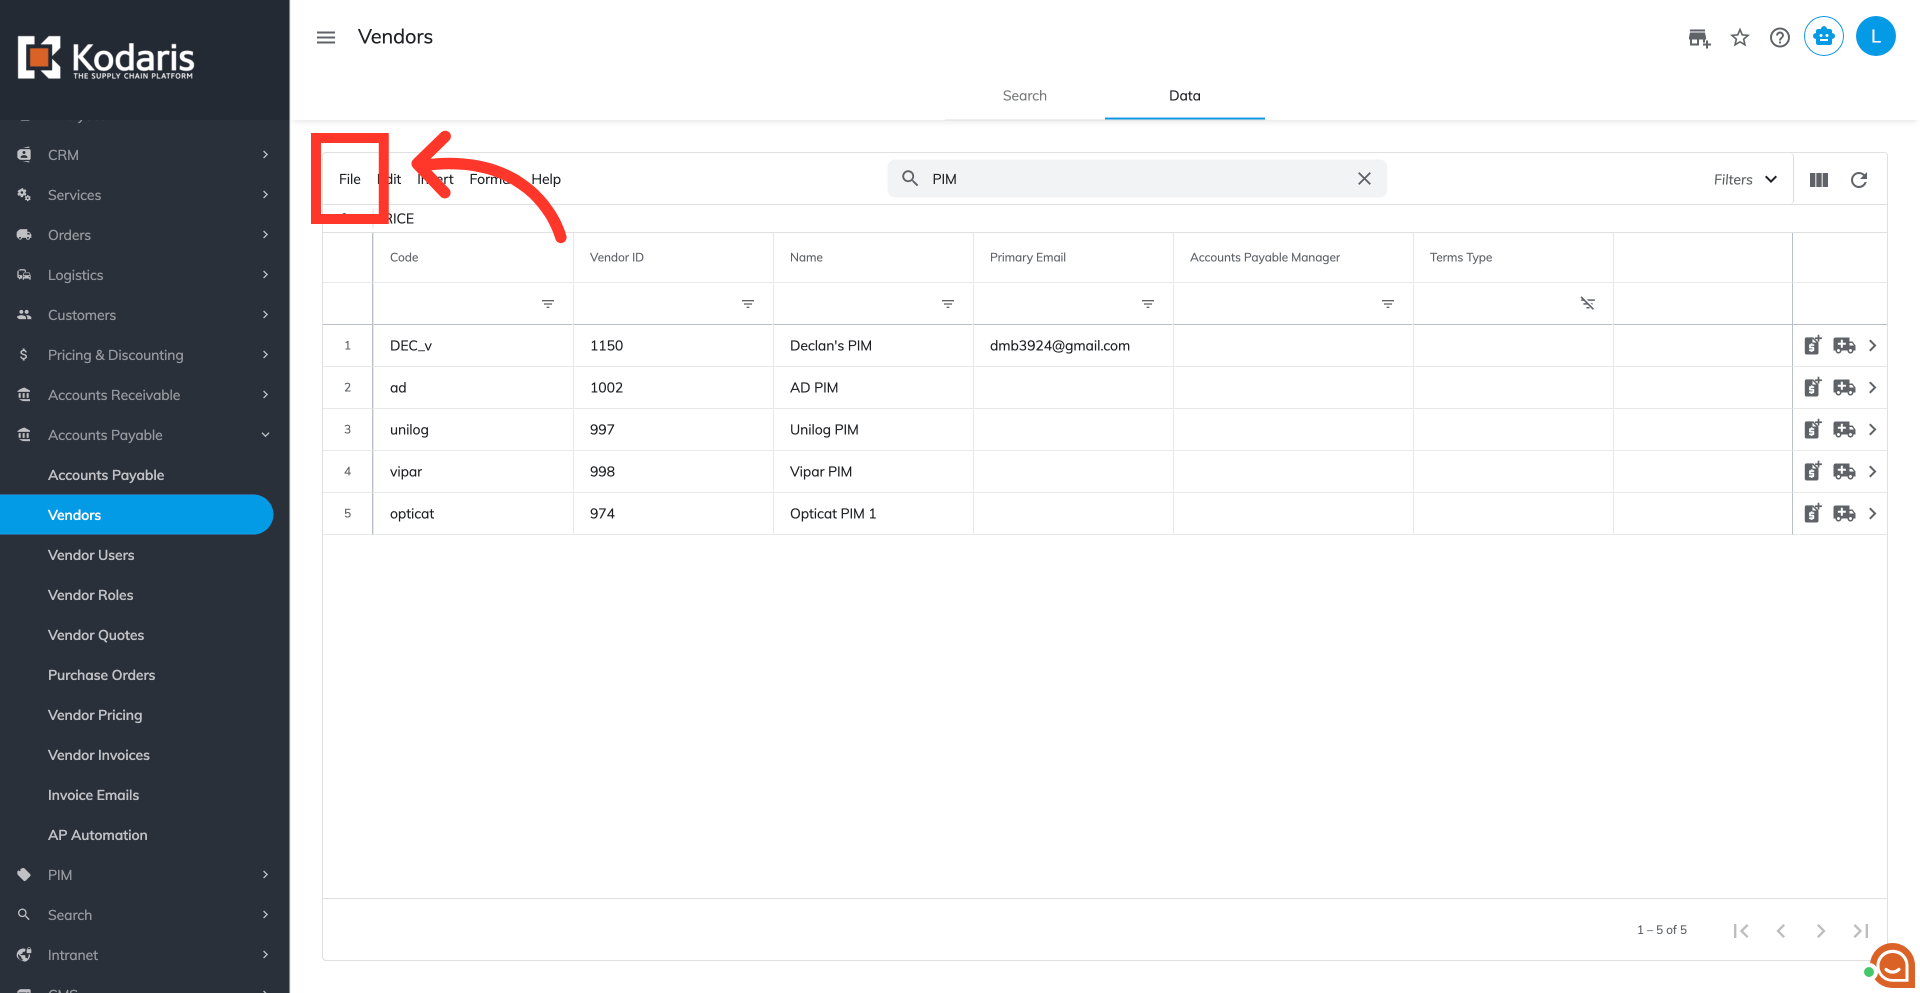This screenshot has height=993, width=1920.
Task: Click the Kodaris logo
Action: [106, 58]
